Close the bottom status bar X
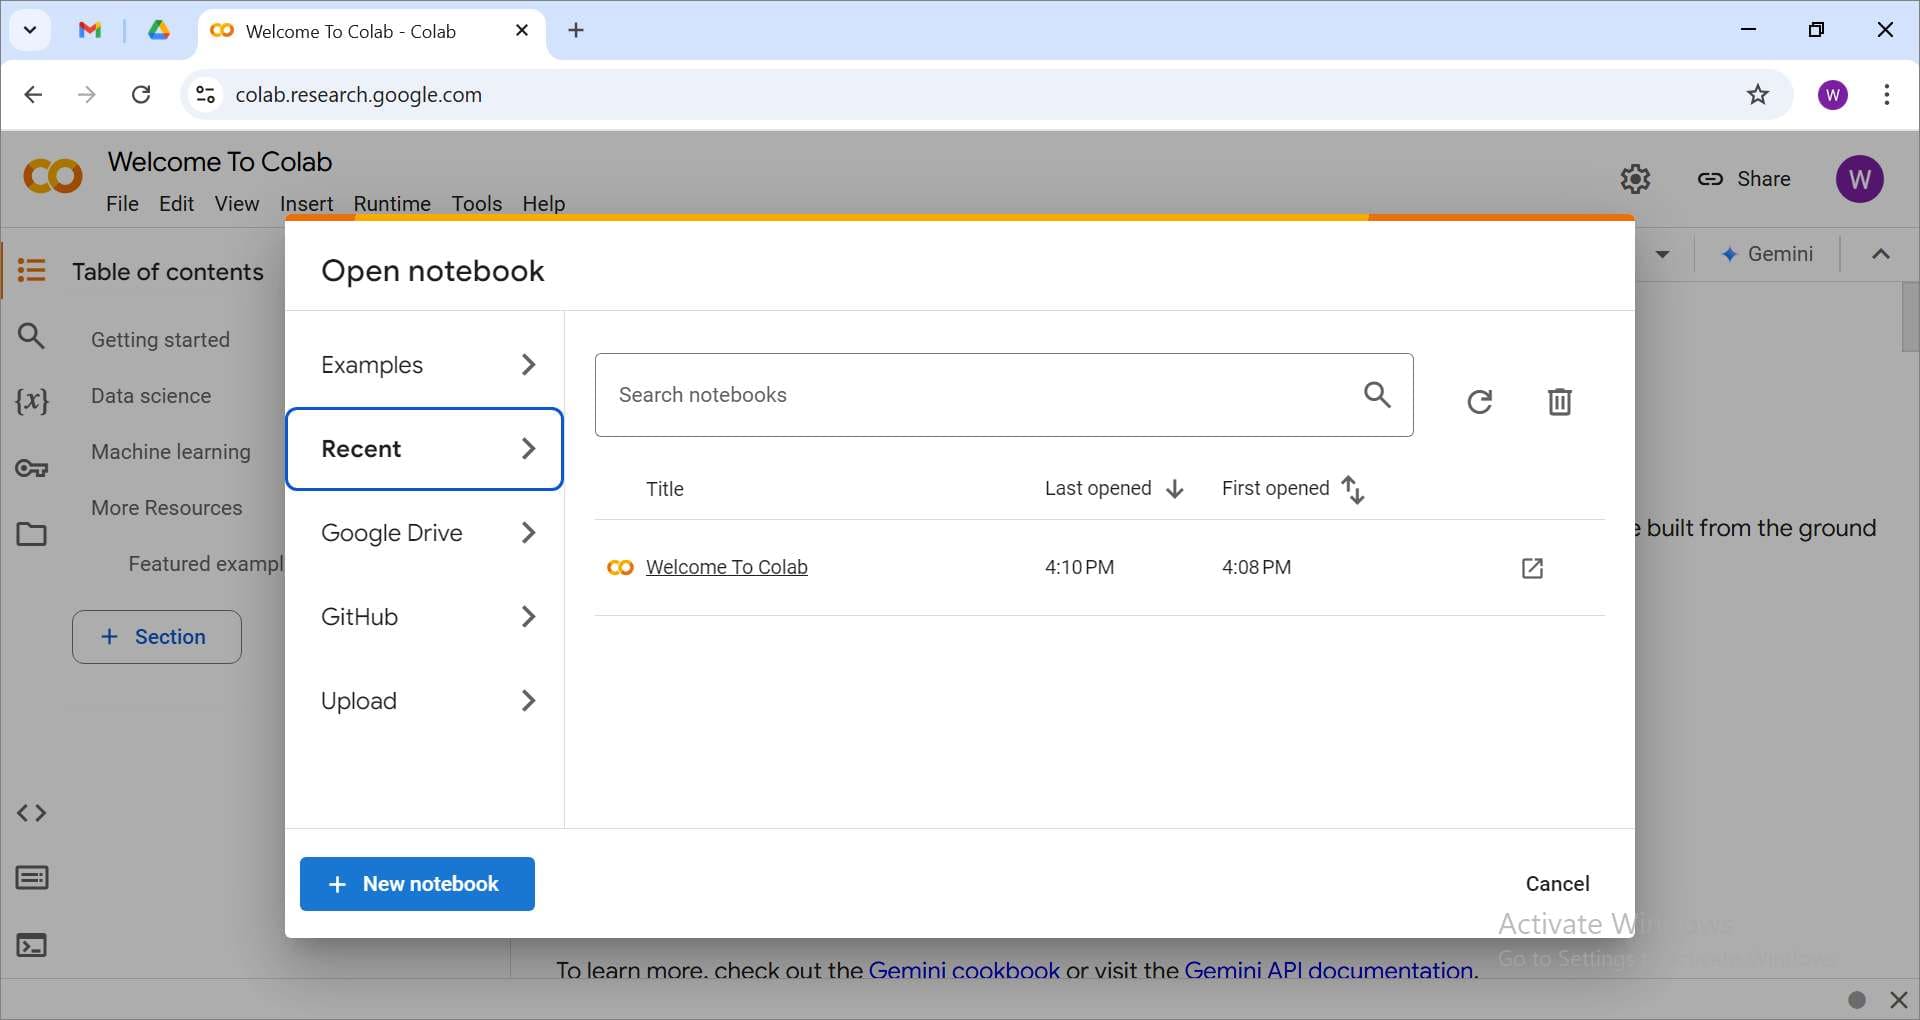Viewport: 1920px width, 1020px height. [1899, 1000]
